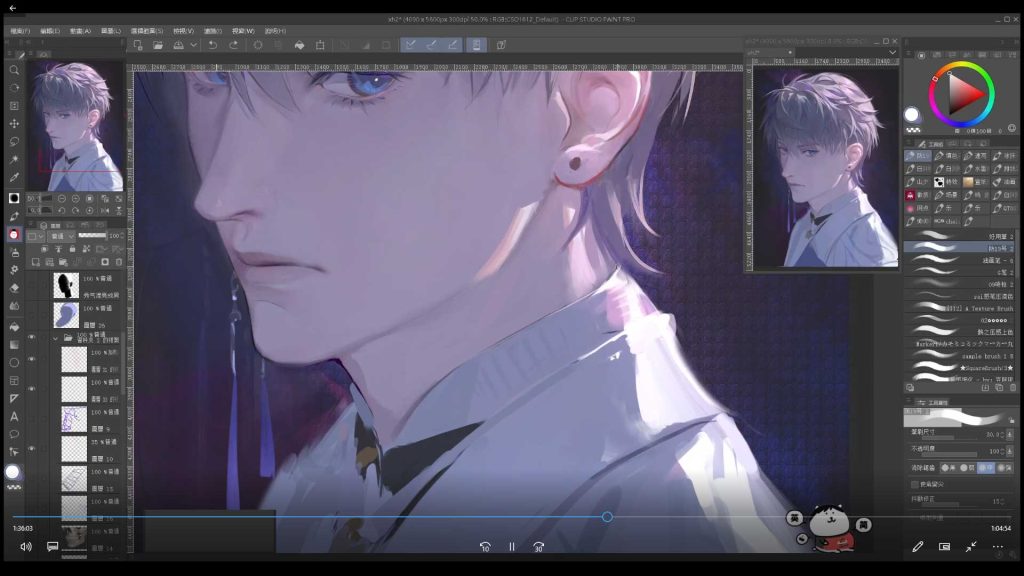Click the Fill bucket icon in the command bar
This screenshot has height=576, width=1024.
click(299, 45)
